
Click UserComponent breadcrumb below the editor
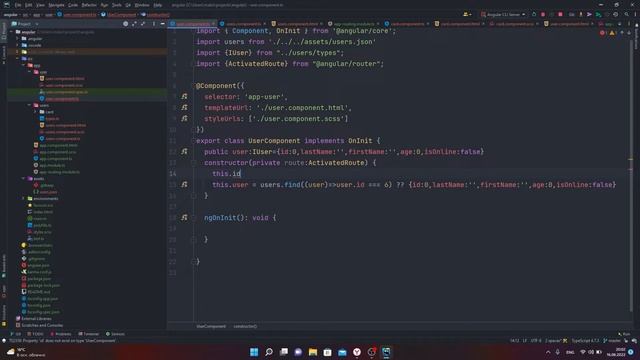click(x=211, y=327)
